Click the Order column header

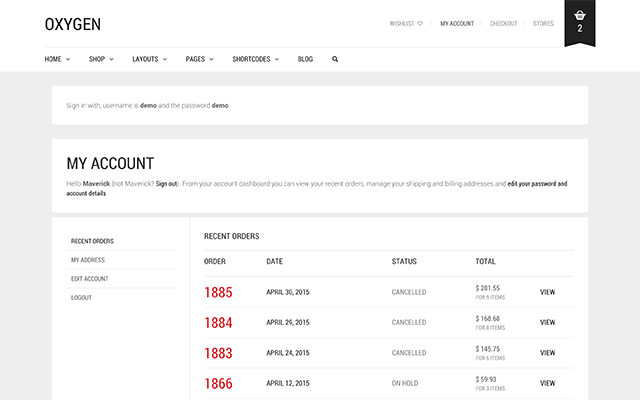[x=215, y=262]
